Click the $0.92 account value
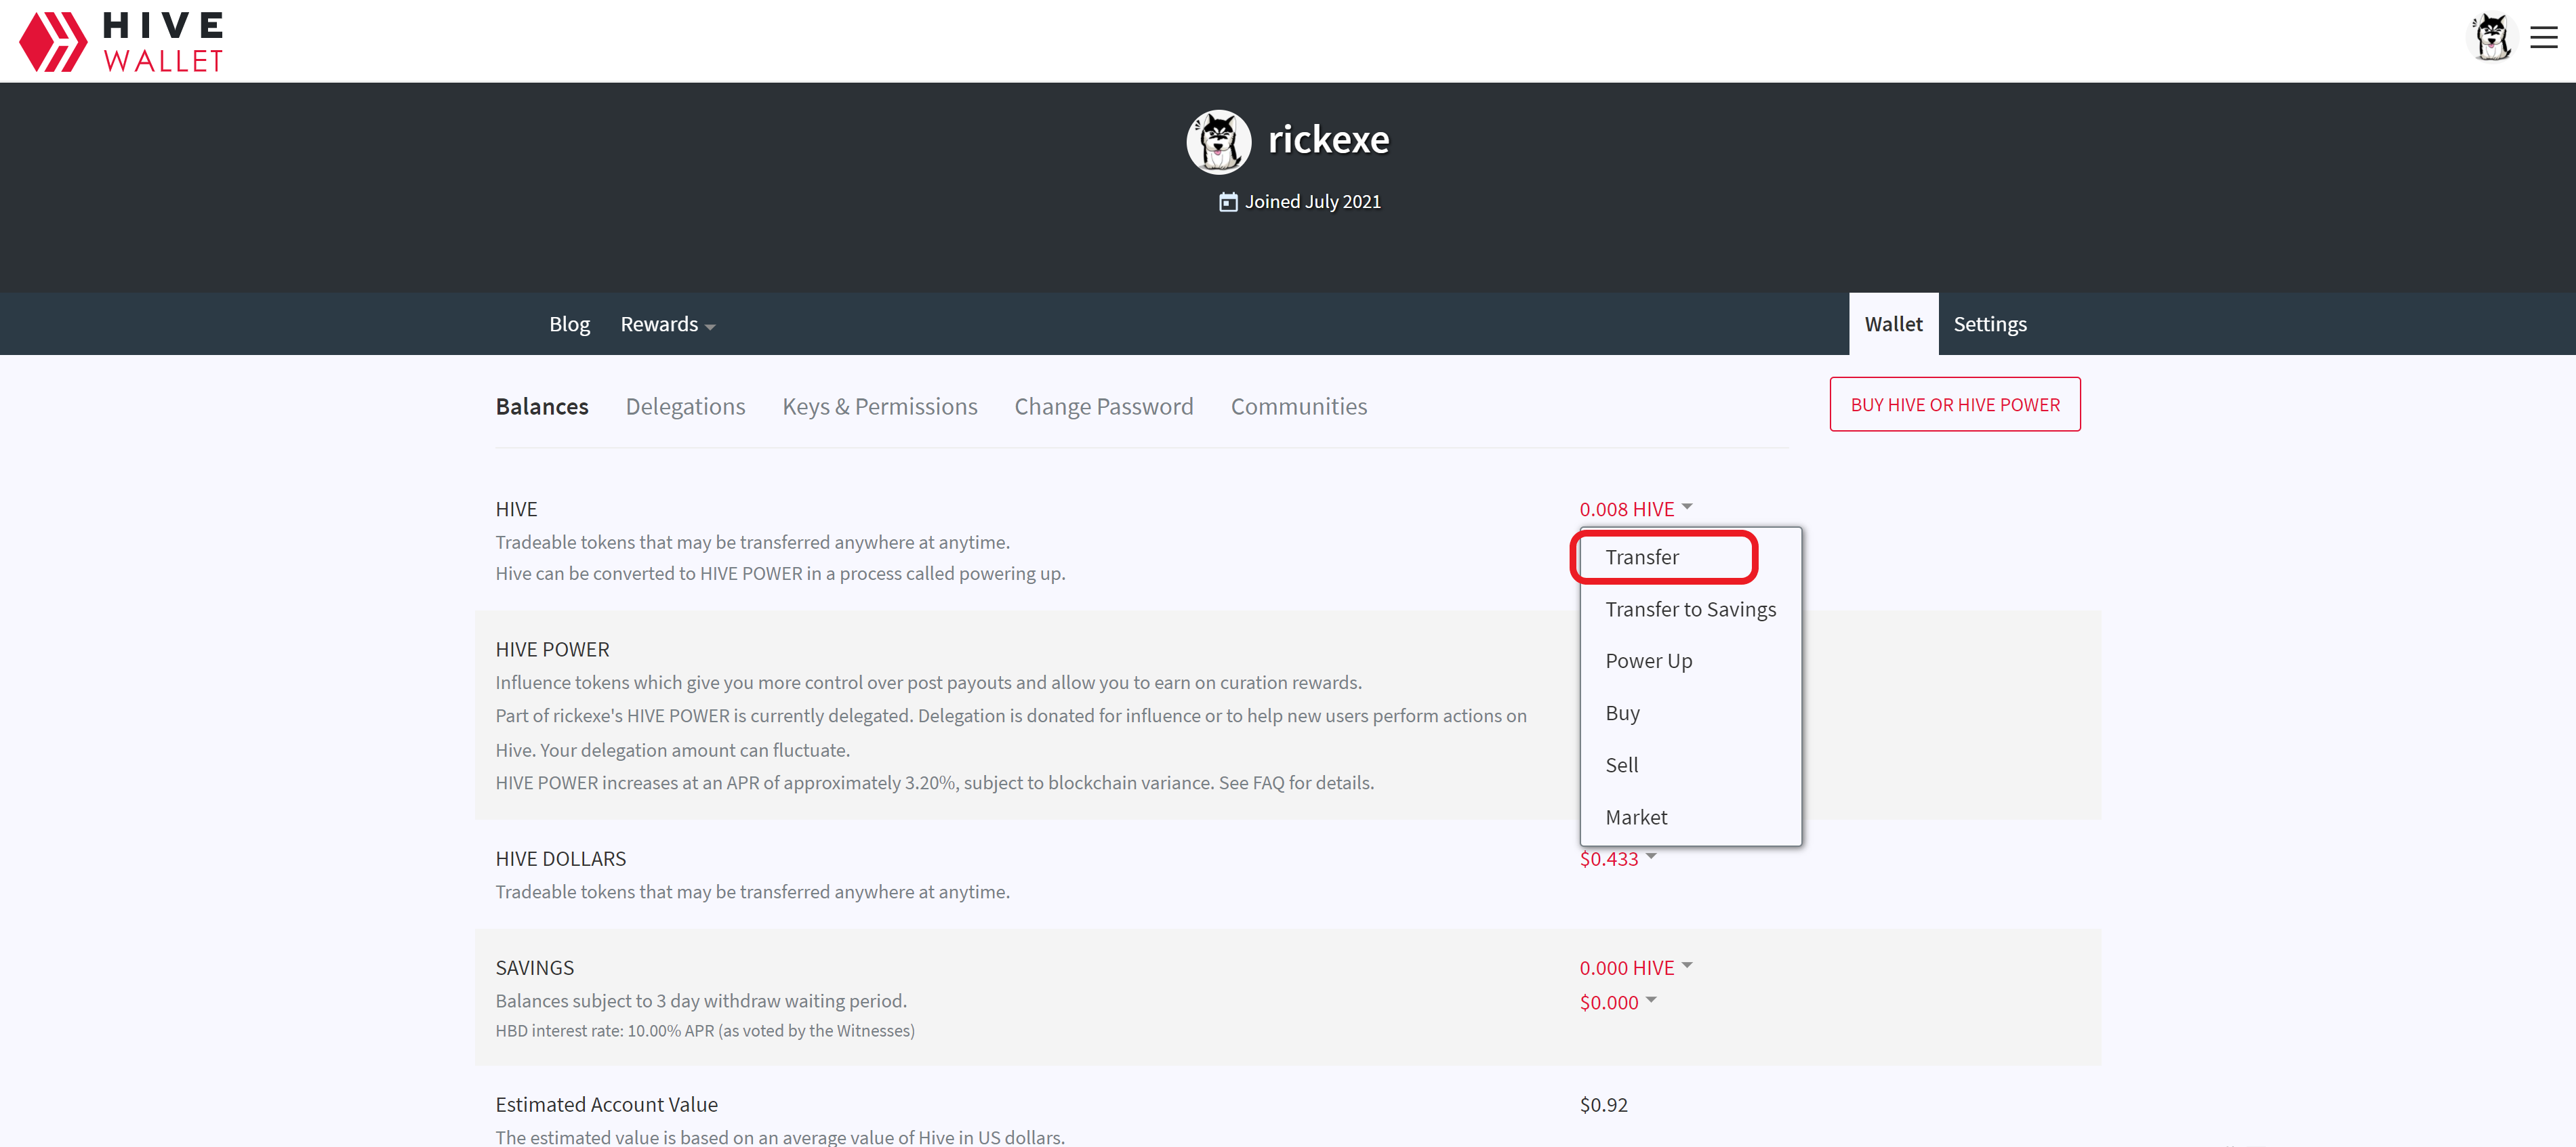This screenshot has height=1147, width=2576. [x=1604, y=1104]
